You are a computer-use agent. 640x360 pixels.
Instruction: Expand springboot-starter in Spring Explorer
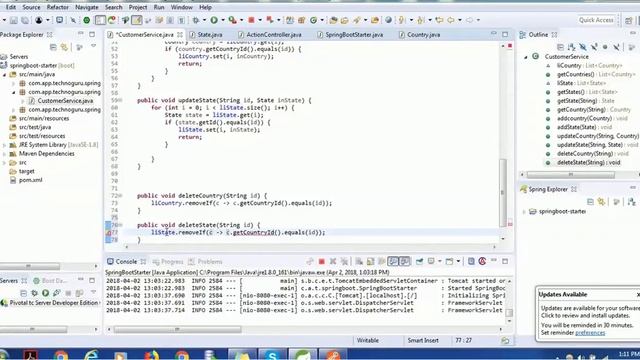(x=524, y=211)
